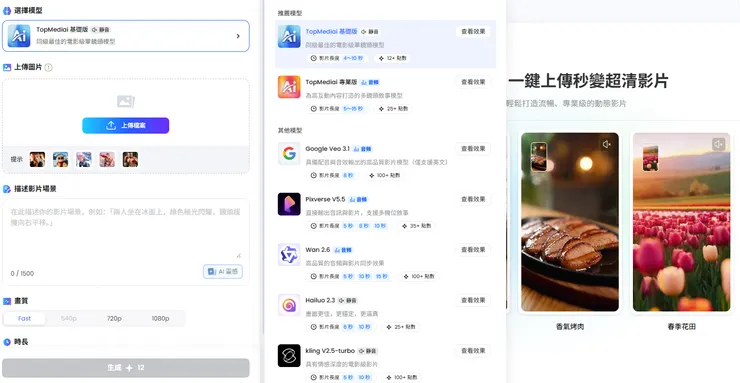View effects for TopMediai 專業版 (查看效果)

pos(473,82)
